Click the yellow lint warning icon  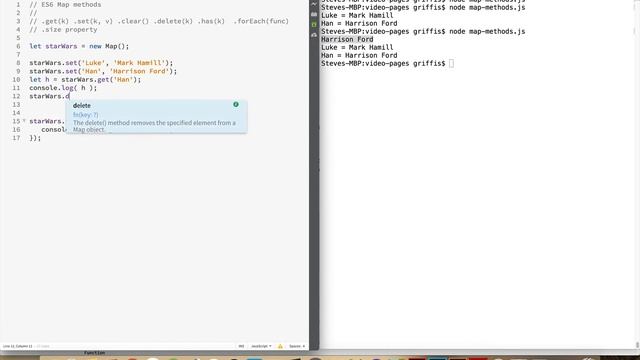click(x=280, y=346)
